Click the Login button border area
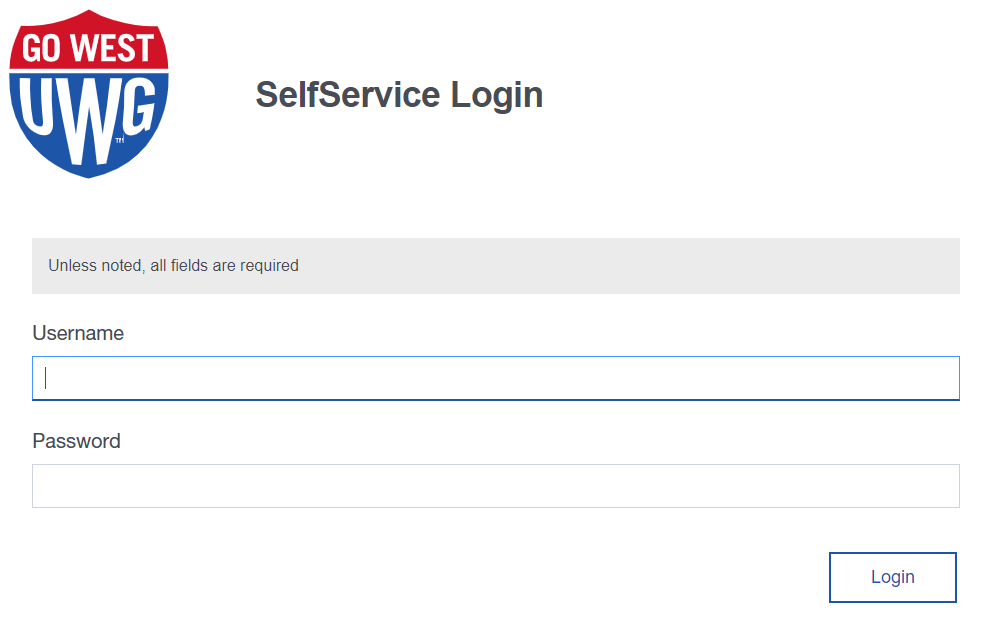Screen dimensions: 1002x628 pyautogui.click(x=892, y=554)
